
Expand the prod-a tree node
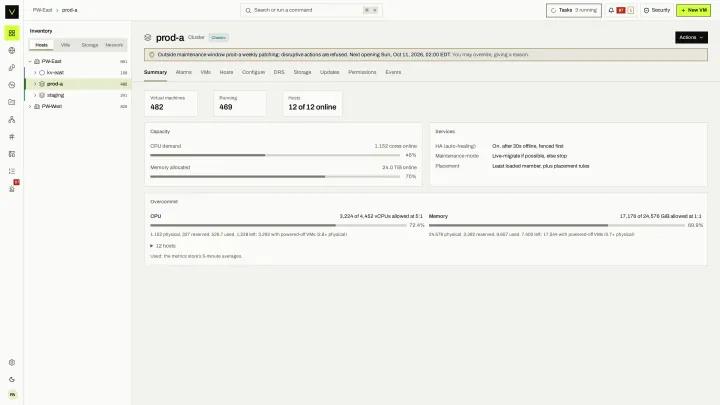click(35, 84)
